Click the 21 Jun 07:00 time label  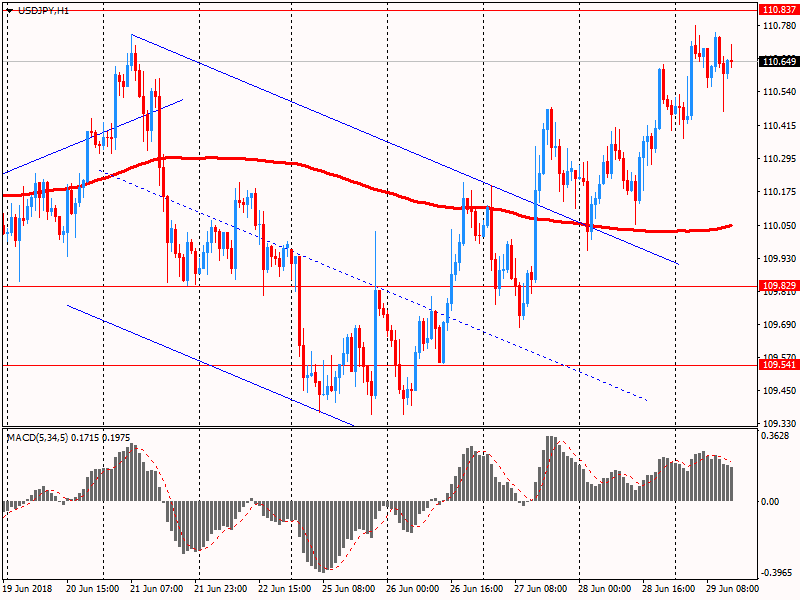pyautogui.click(x=157, y=588)
